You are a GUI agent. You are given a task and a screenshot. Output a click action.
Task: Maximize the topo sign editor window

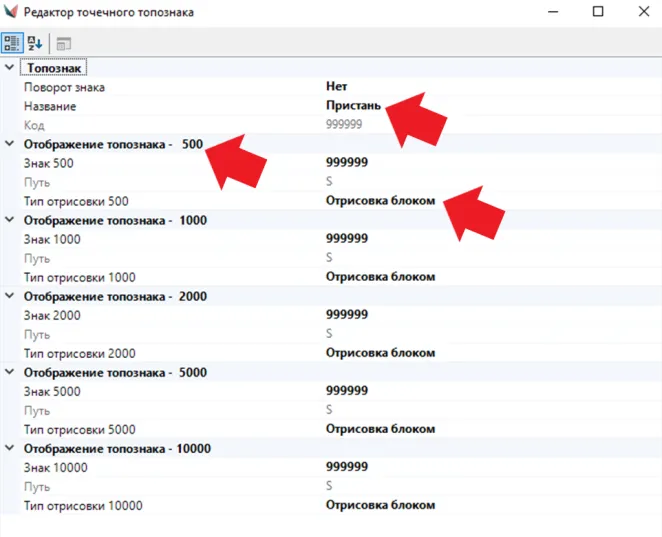click(x=597, y=12)
